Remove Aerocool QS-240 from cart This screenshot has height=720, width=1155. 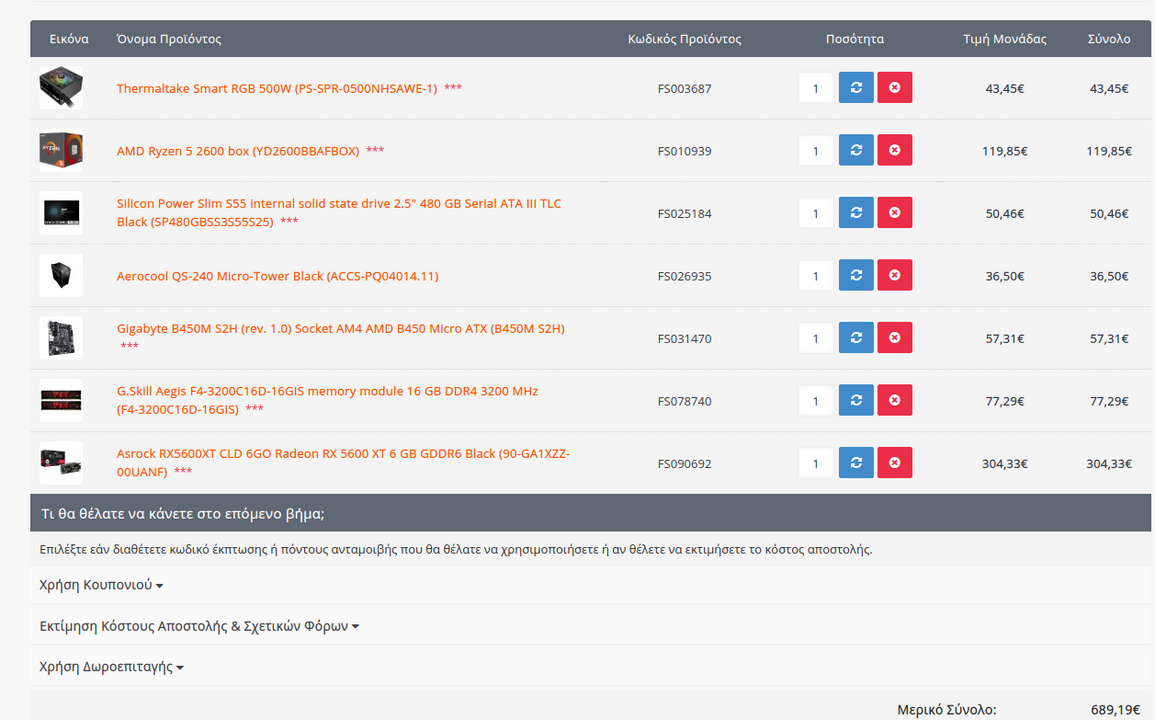click(894, 276)
